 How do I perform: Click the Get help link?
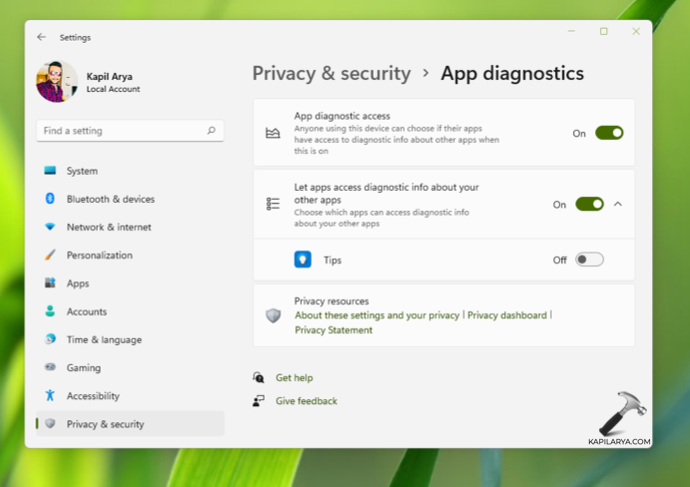click(x=294, y=378)
